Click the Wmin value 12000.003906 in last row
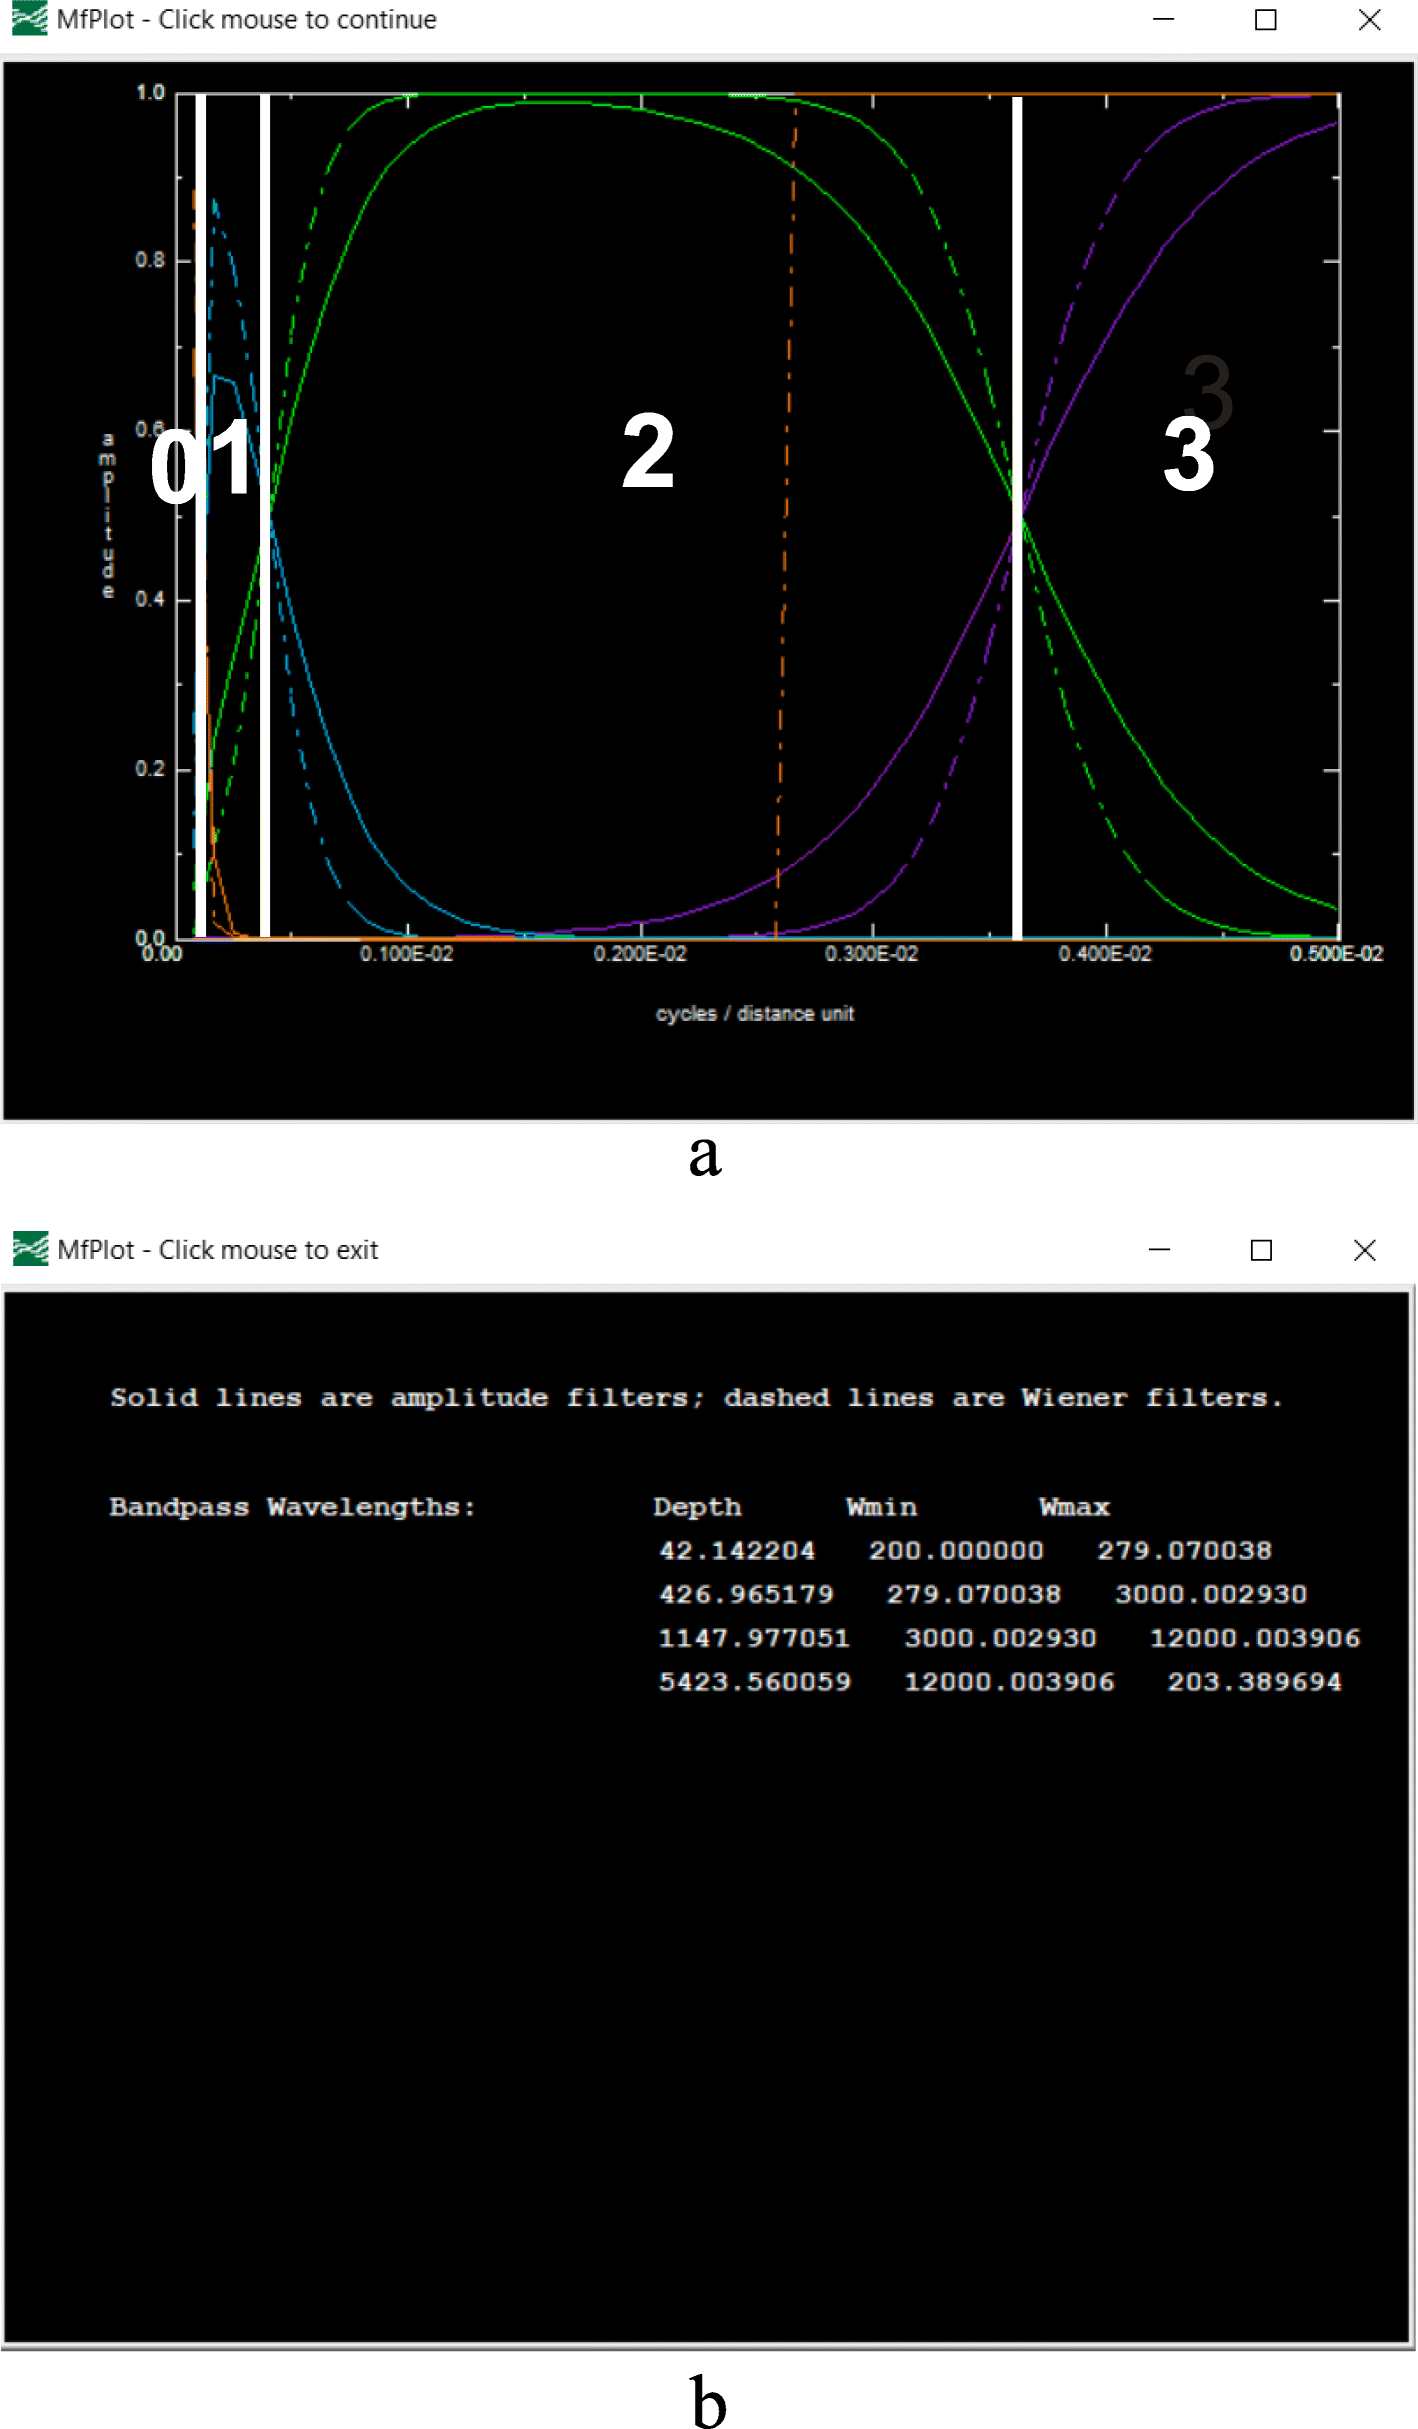This screenshot has width=1418, height=2429. tap(1009, 1682)
